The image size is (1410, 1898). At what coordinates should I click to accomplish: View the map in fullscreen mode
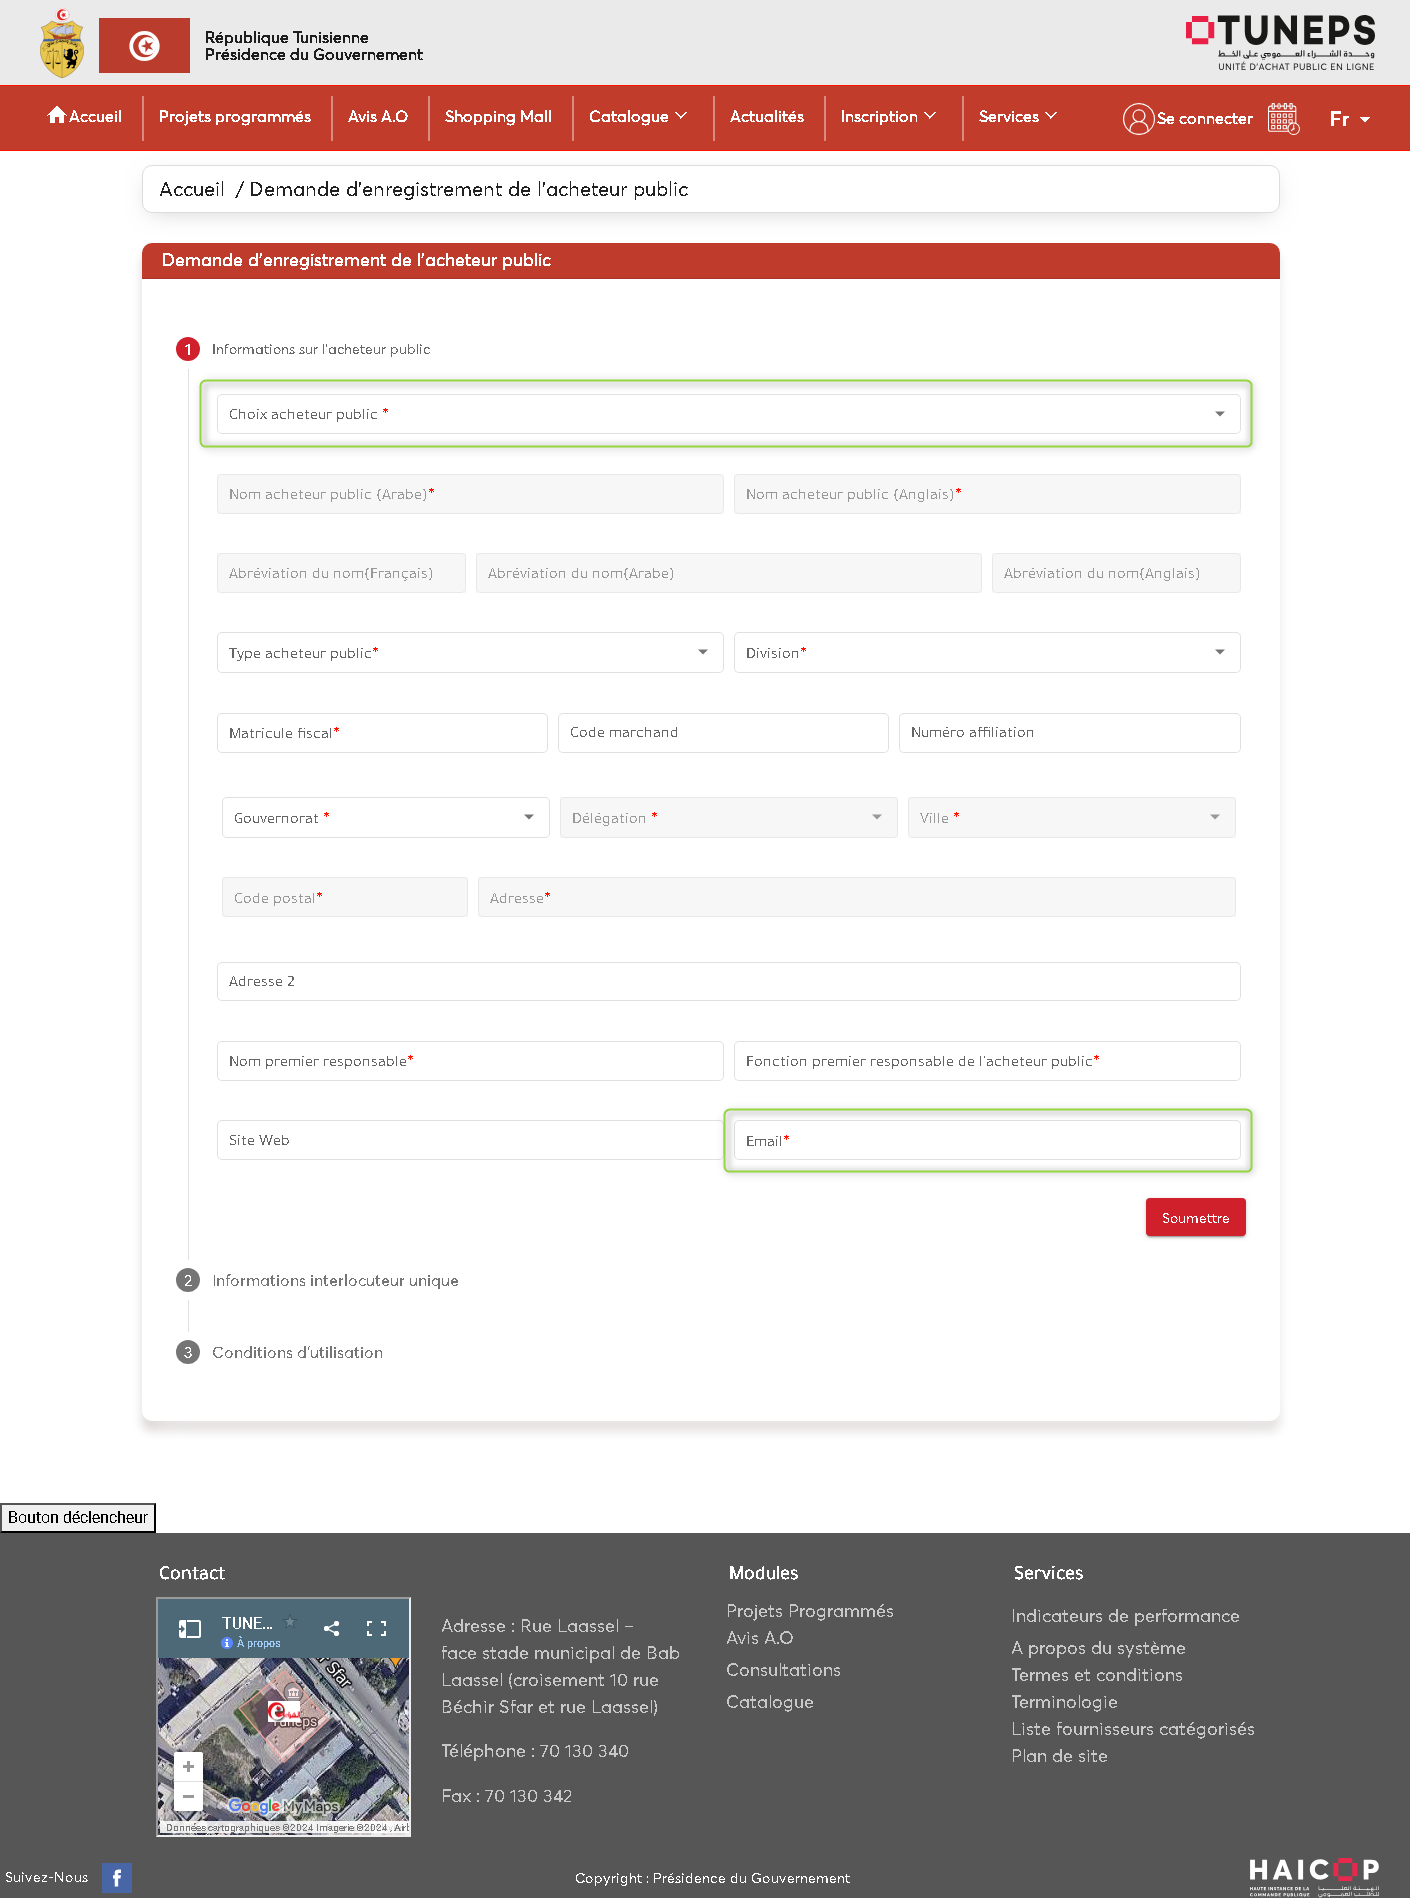point(376,1628)
